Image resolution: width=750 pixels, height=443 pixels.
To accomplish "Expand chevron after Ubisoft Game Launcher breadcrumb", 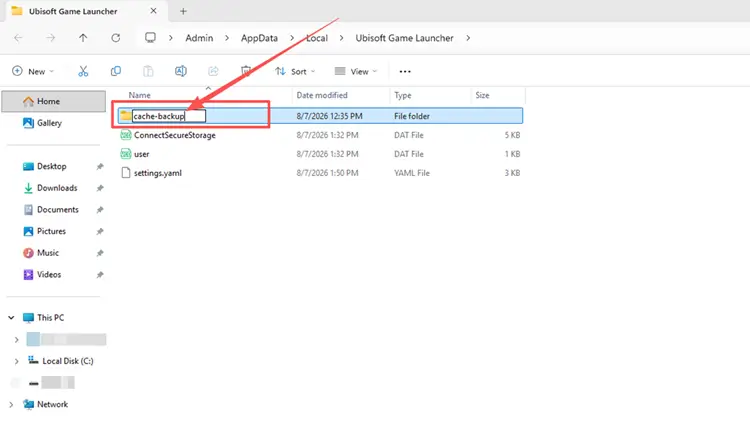I will click(468, 38).
